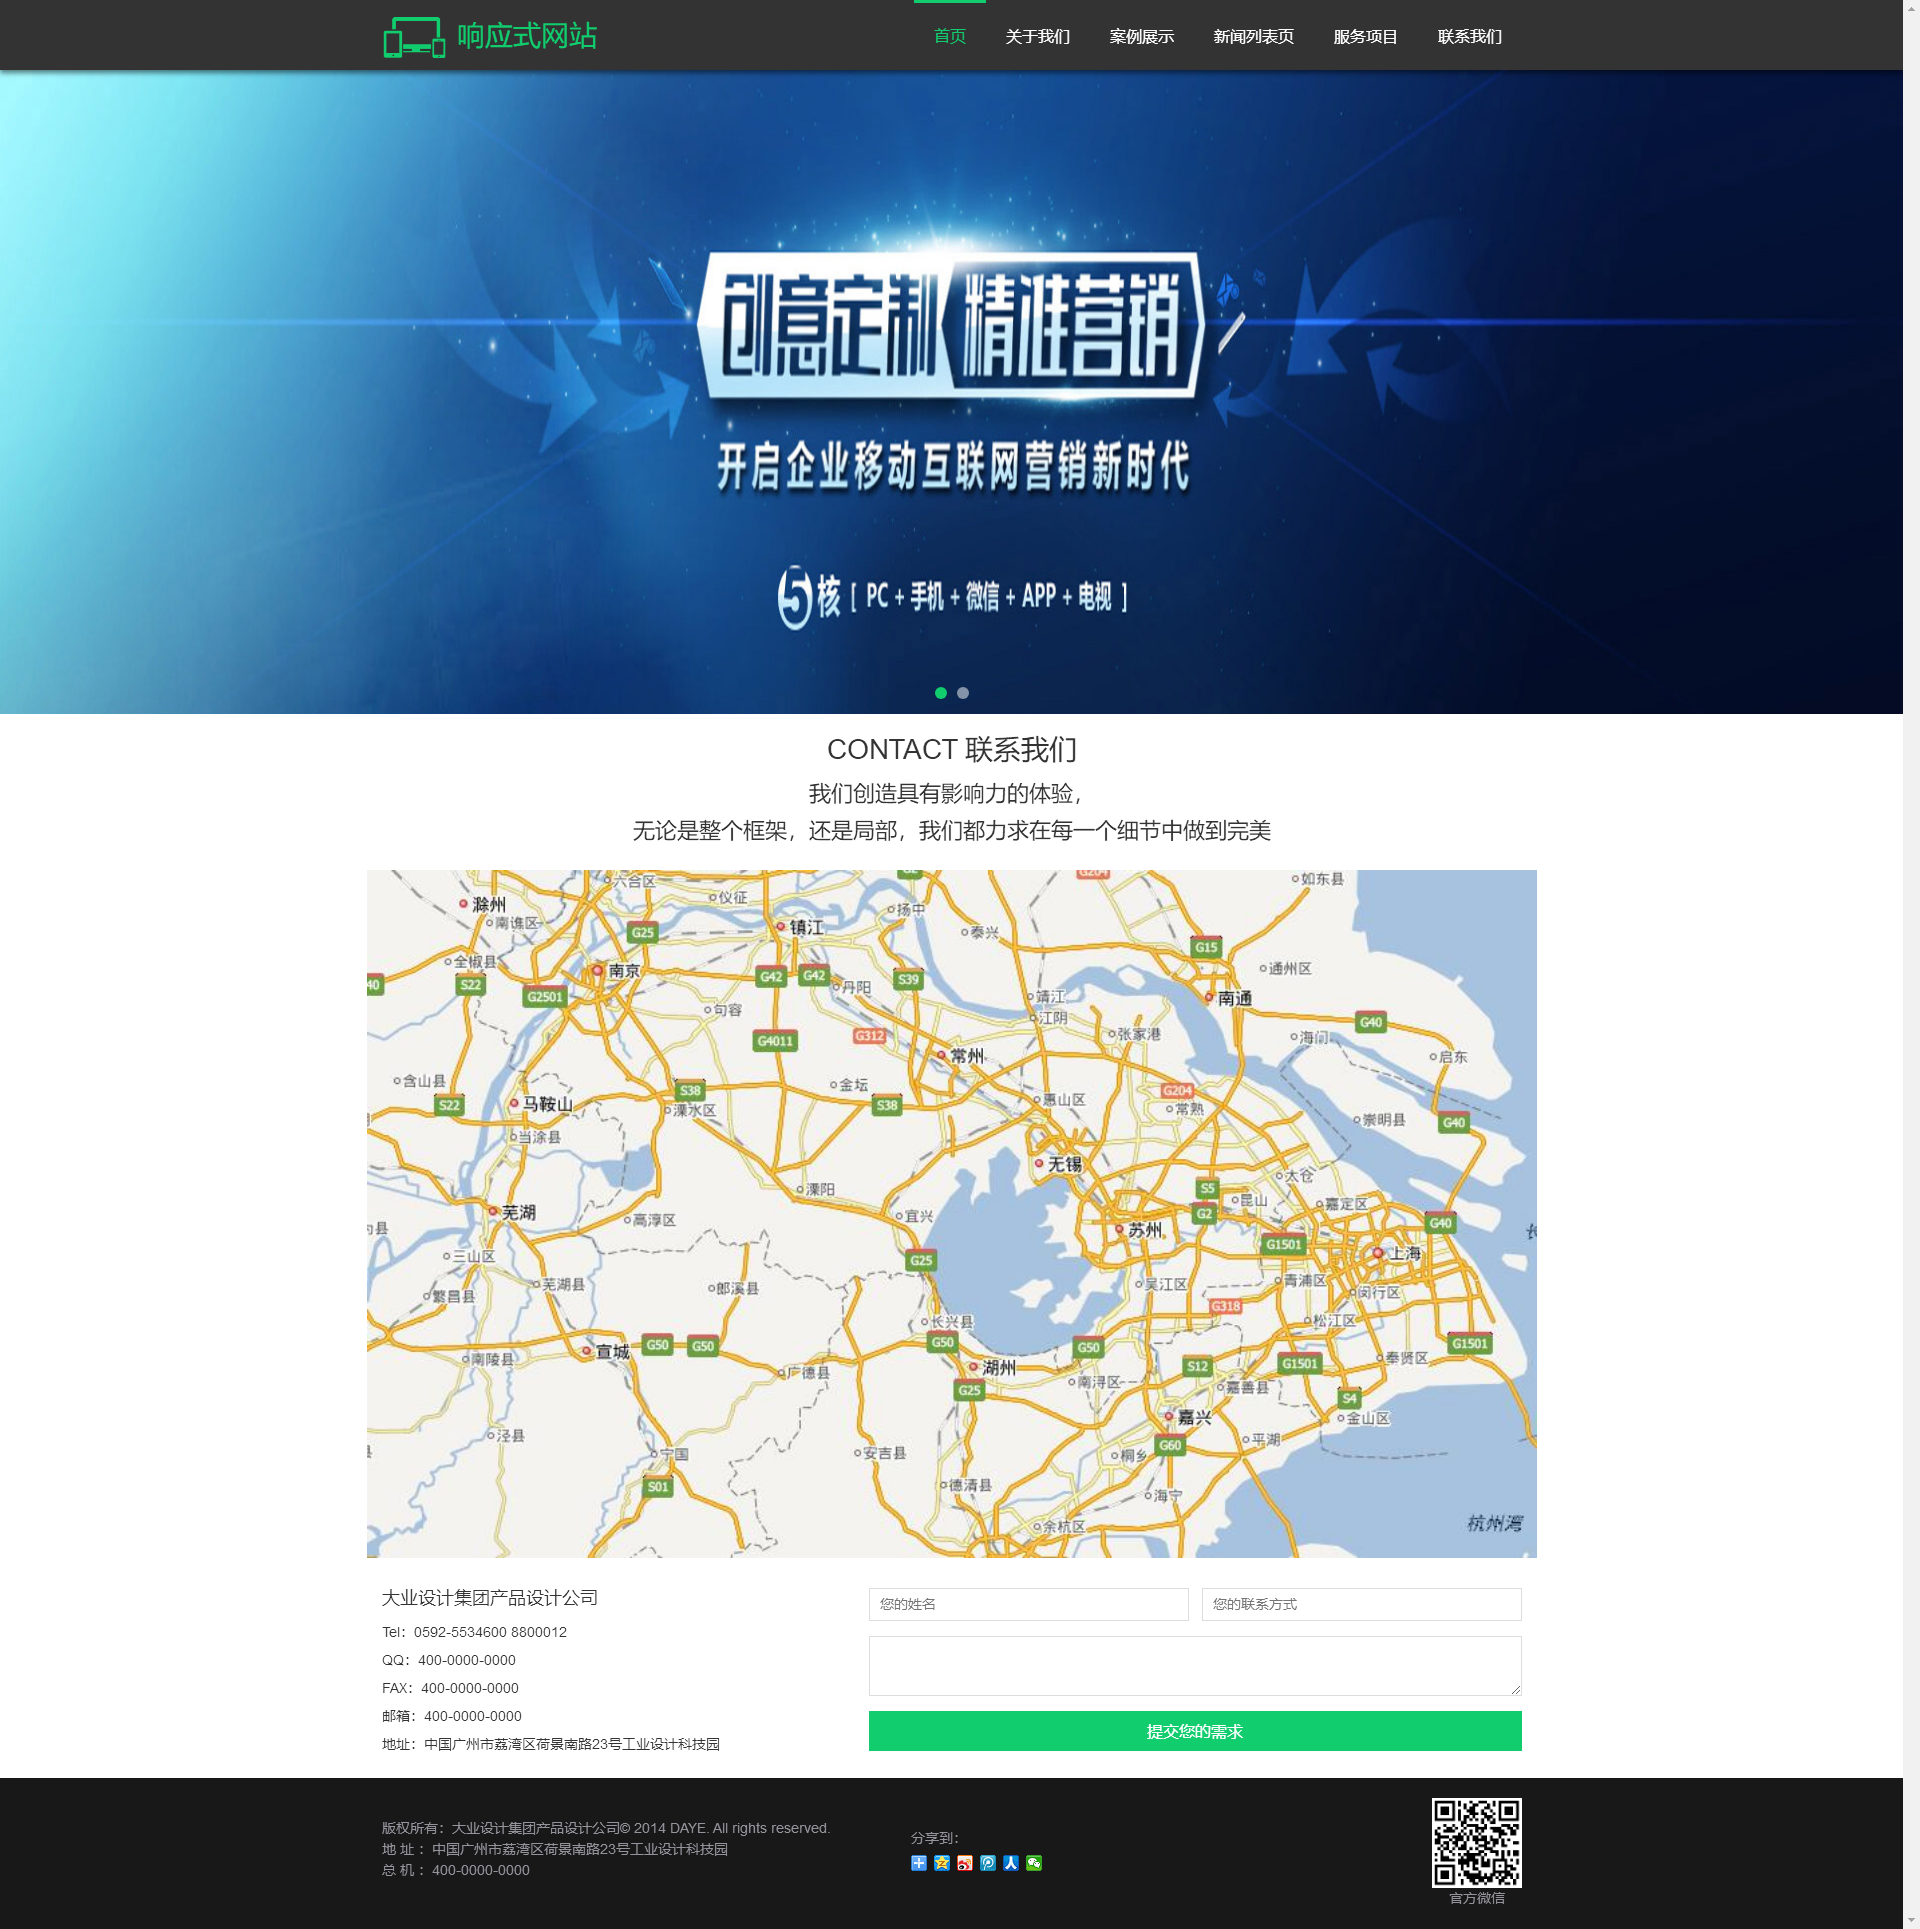Click the green devices logo icon
The width and height of the screenshot is (1920, 1929).
pos(413,37)
